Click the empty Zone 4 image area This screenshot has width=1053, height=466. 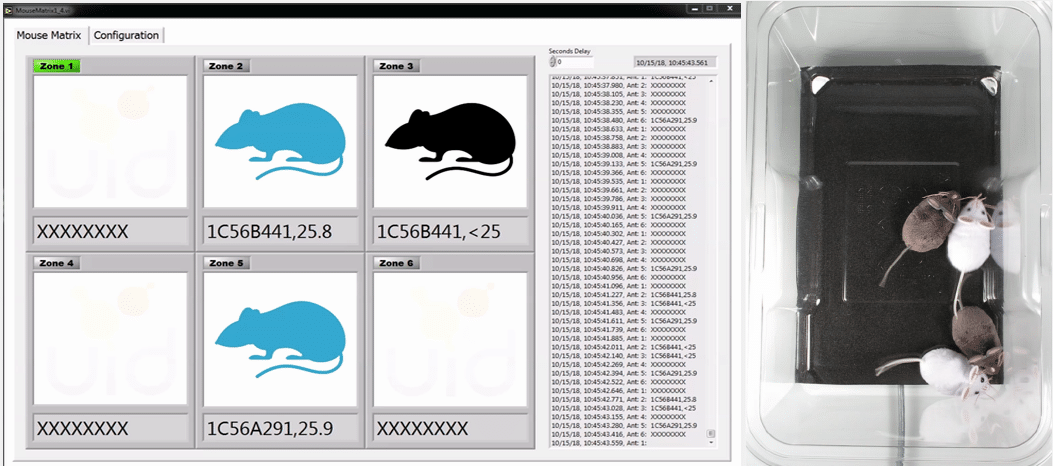point(110,337)
